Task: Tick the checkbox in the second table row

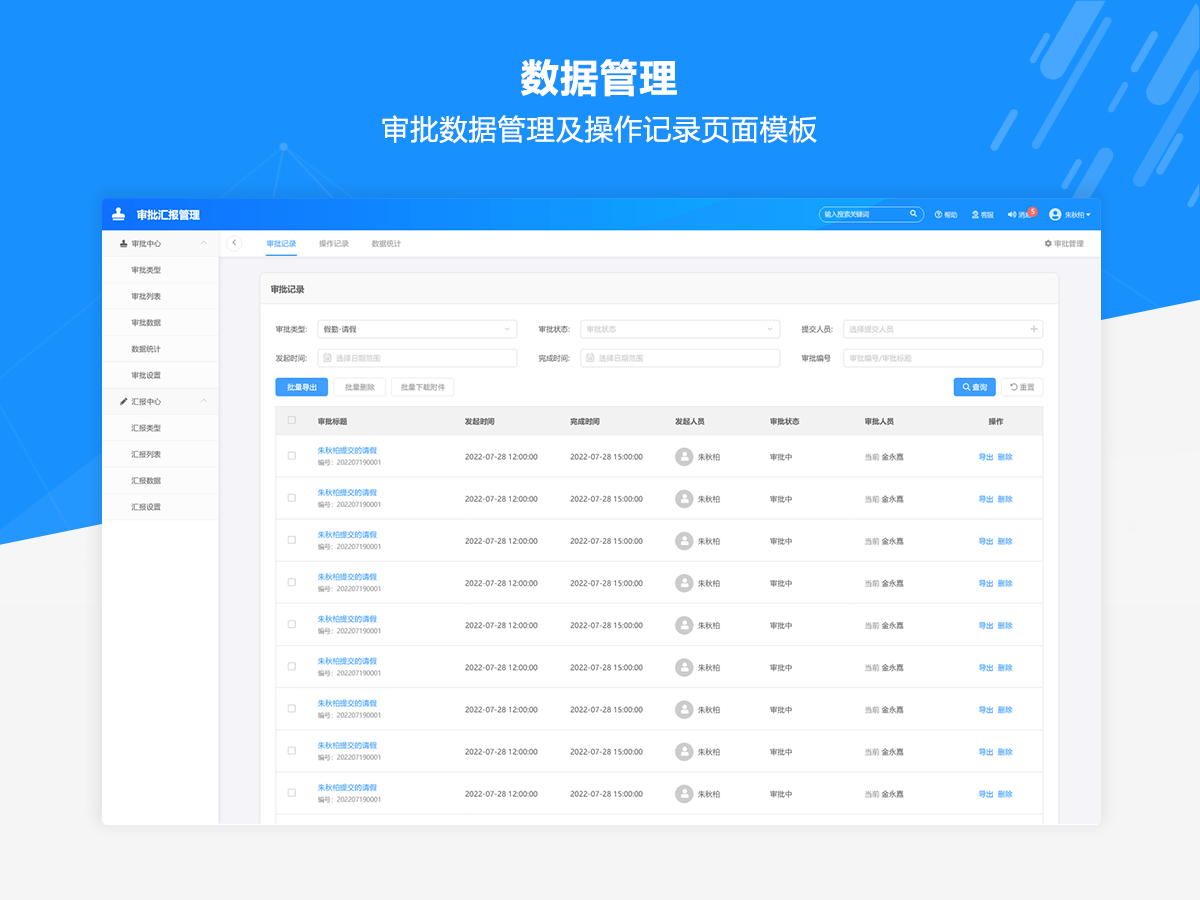Action: coord(292,498)
